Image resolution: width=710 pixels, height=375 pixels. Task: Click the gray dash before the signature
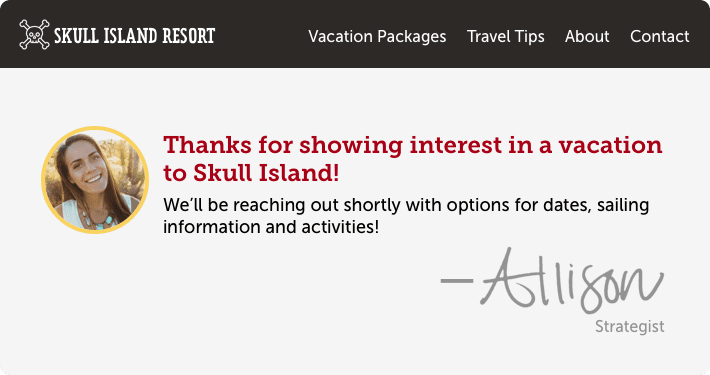point(457,281)
